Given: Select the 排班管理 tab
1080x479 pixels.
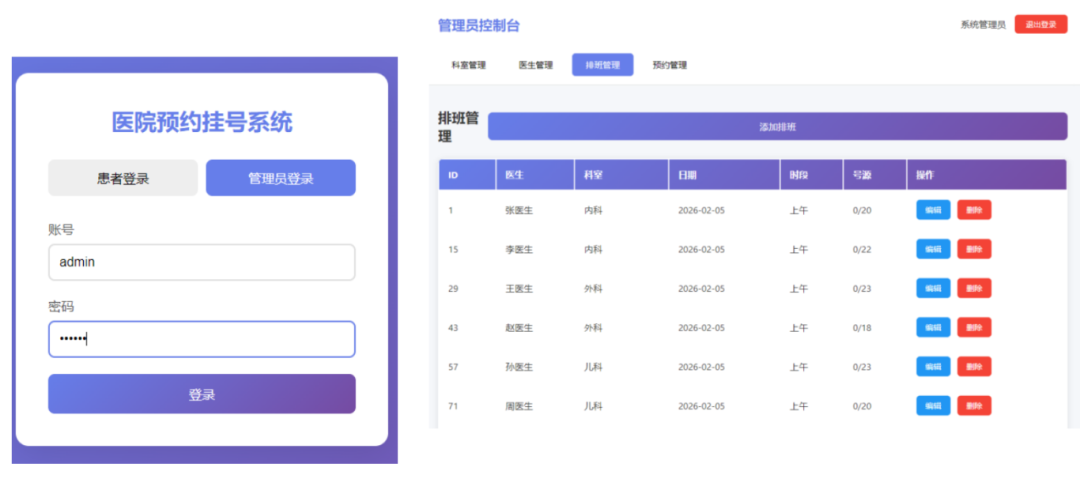Looking at the screenshot, I should (x=602, y=65).
